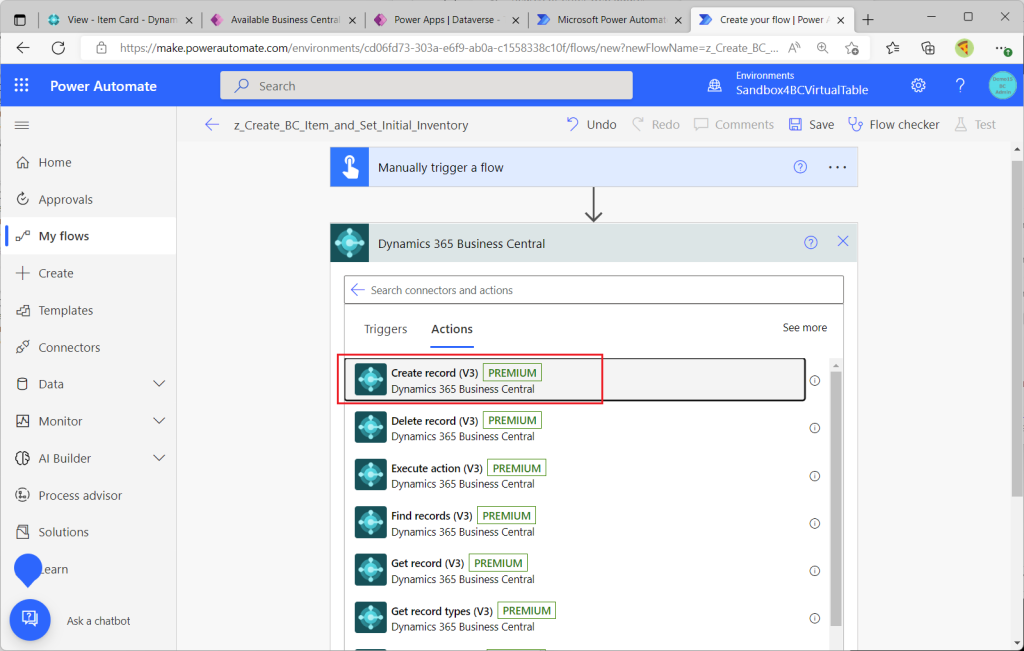The image size is (1024, 651).
Task: Show info for Execute action (V3)
Action: (x=814, y=476)
